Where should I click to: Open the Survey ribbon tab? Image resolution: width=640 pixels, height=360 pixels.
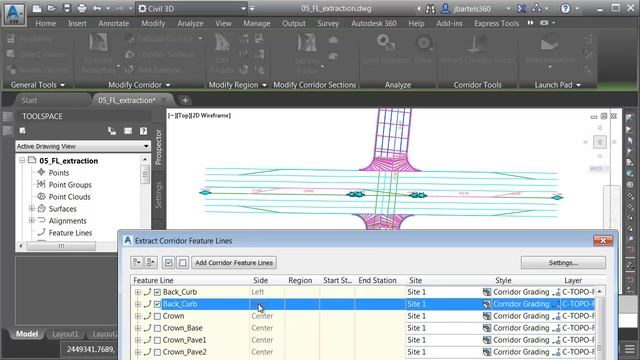pyautogui.click(x=328, y=23)
